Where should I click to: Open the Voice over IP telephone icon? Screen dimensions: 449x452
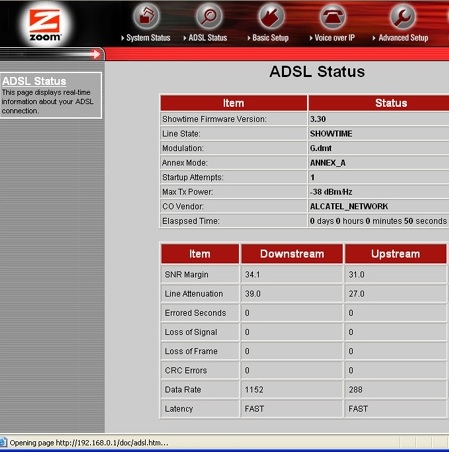point(332,16)
